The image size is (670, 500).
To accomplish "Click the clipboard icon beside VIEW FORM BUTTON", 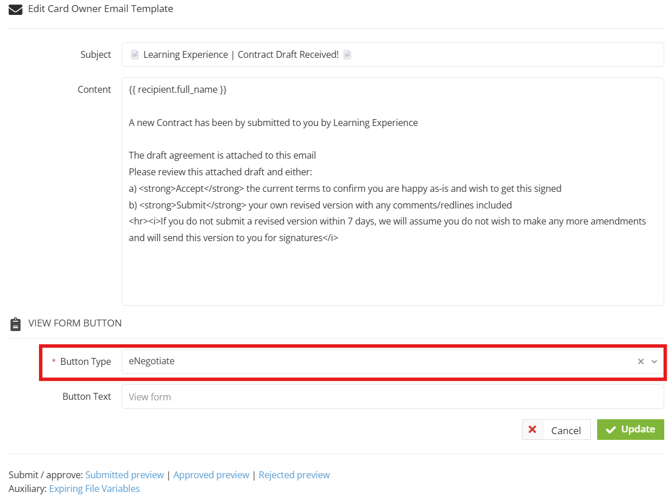I will [x=15, y=324].
